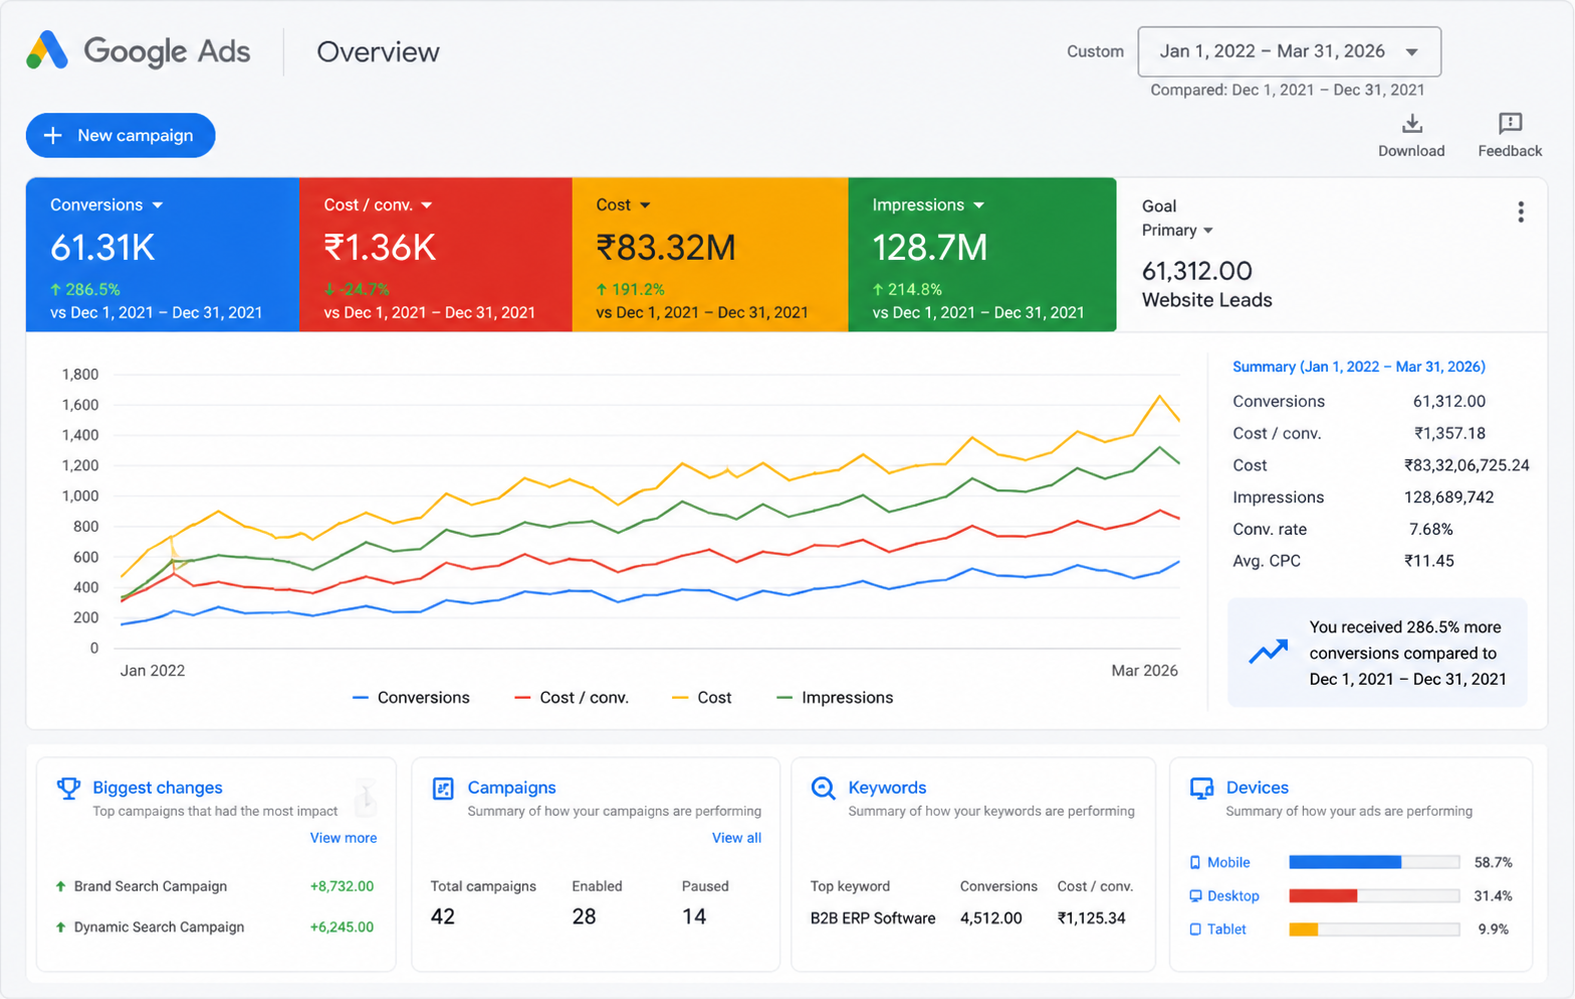1575x999 pixels.
Task: Click the 4,512.00 keyword conversions value
Action: (x=991, y=918)
